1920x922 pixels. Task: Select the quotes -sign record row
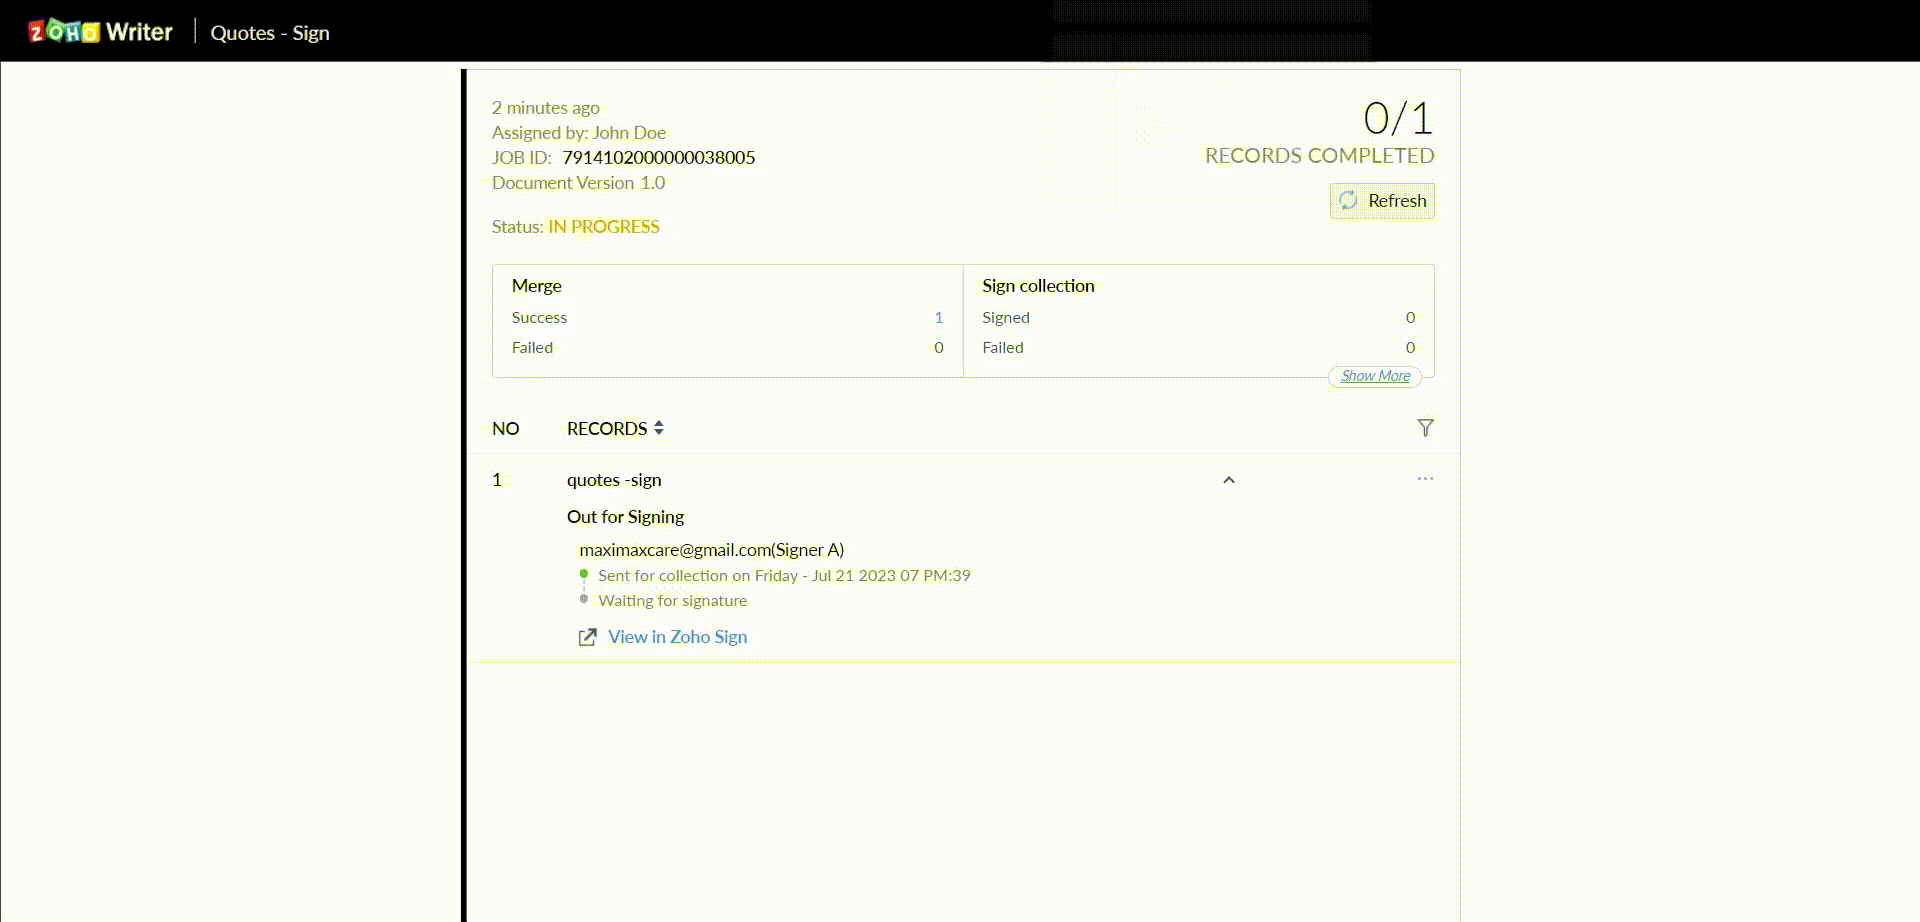tap(614, 480)
